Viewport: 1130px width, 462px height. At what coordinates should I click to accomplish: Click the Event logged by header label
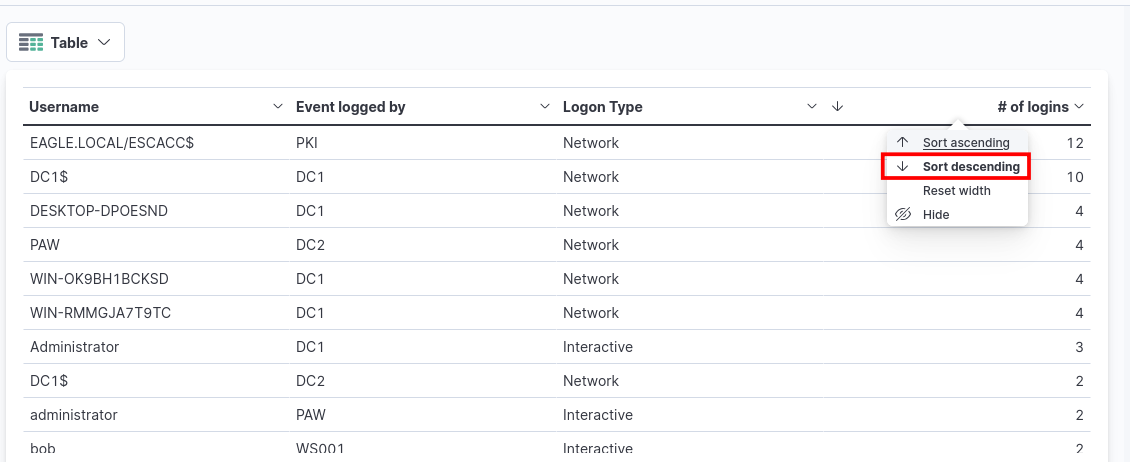tap(350, 107)
